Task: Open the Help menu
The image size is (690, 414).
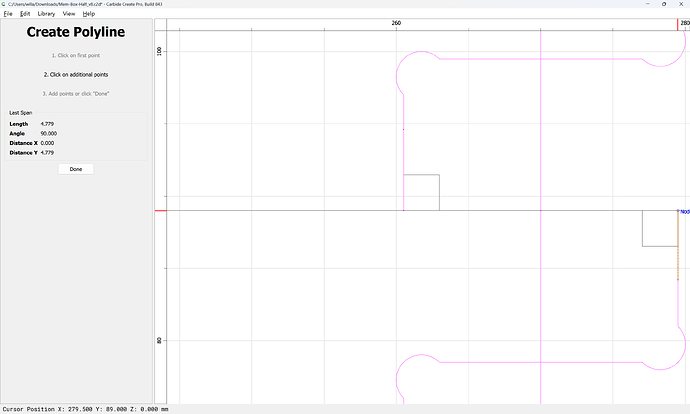Action: (89, 14)
